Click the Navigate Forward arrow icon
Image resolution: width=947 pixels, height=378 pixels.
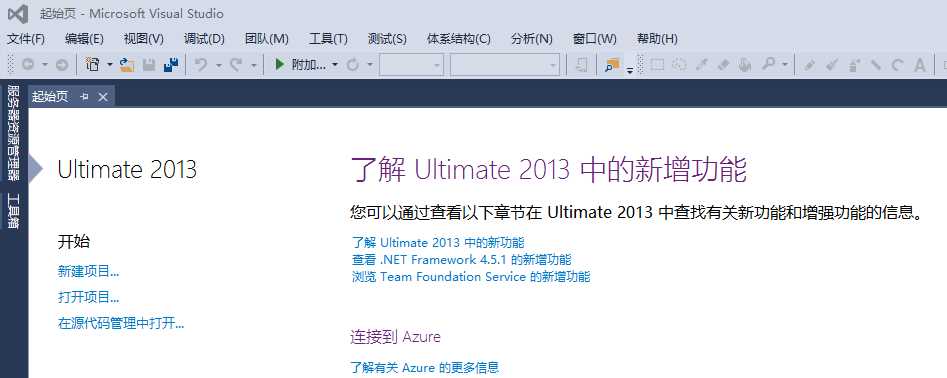point(62,65)
